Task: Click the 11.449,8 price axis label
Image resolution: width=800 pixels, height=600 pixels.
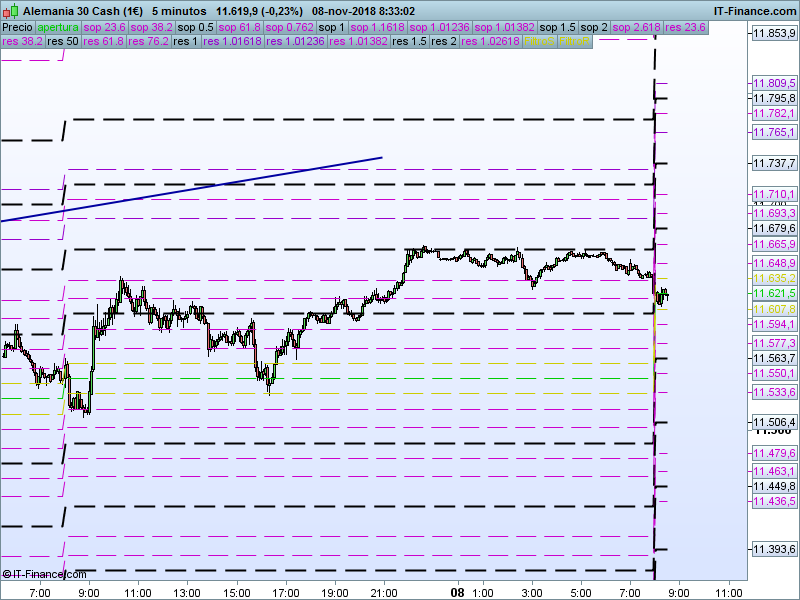Action: click(x=774, y=486)
